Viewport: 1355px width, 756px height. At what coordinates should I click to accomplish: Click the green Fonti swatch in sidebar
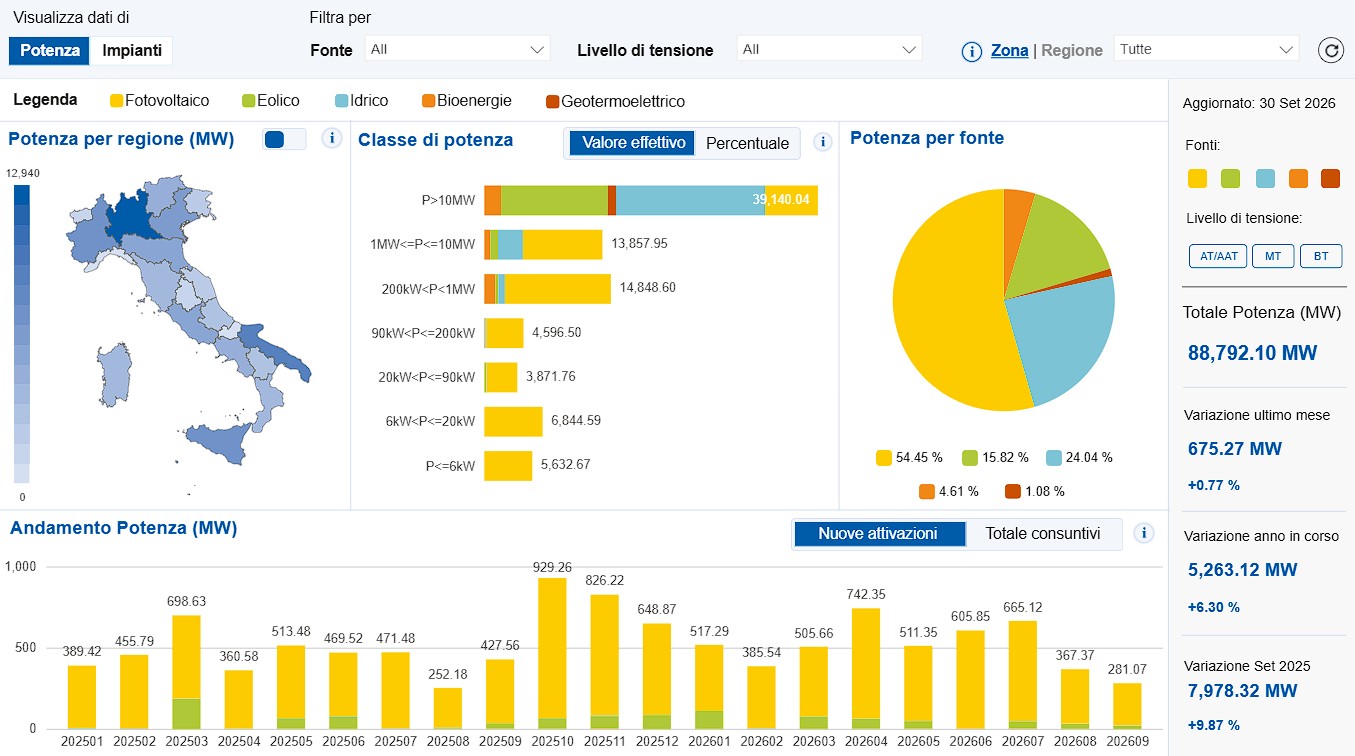click(1230, 179)
